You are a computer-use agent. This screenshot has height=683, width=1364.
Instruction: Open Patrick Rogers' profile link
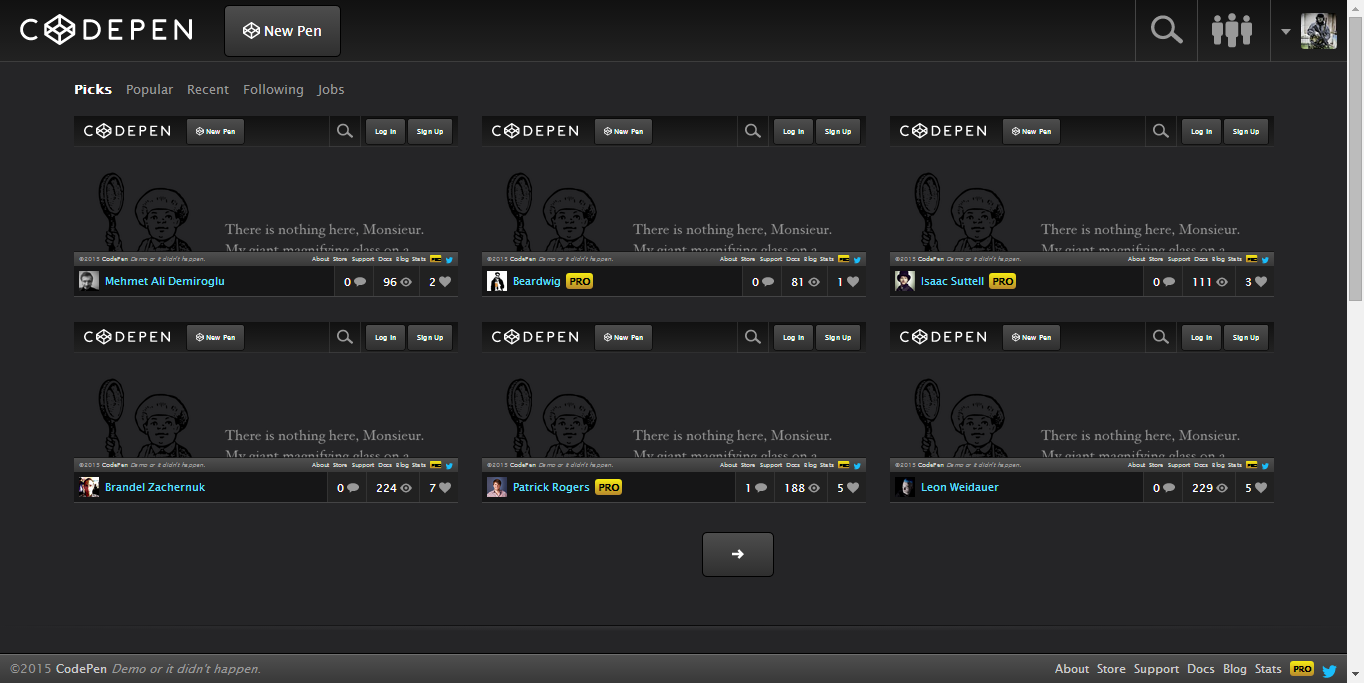[x=551, y=487]
